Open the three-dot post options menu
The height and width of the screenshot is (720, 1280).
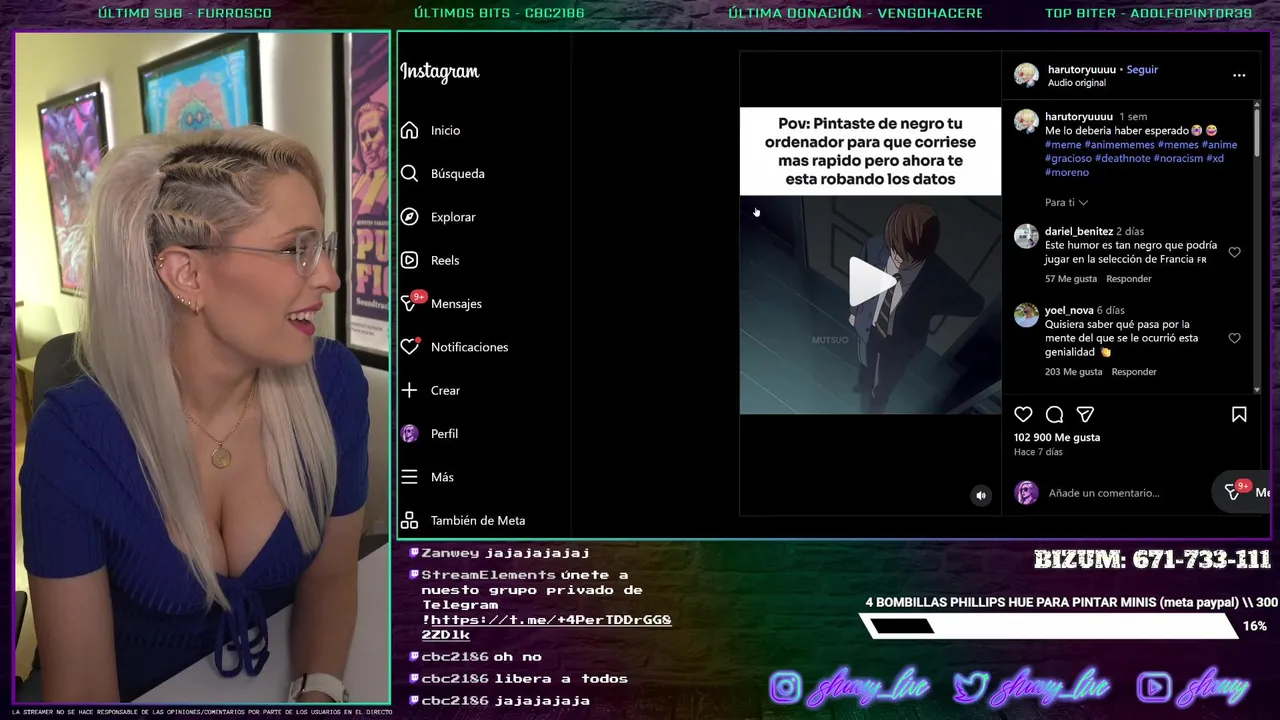click(1239, 75)
